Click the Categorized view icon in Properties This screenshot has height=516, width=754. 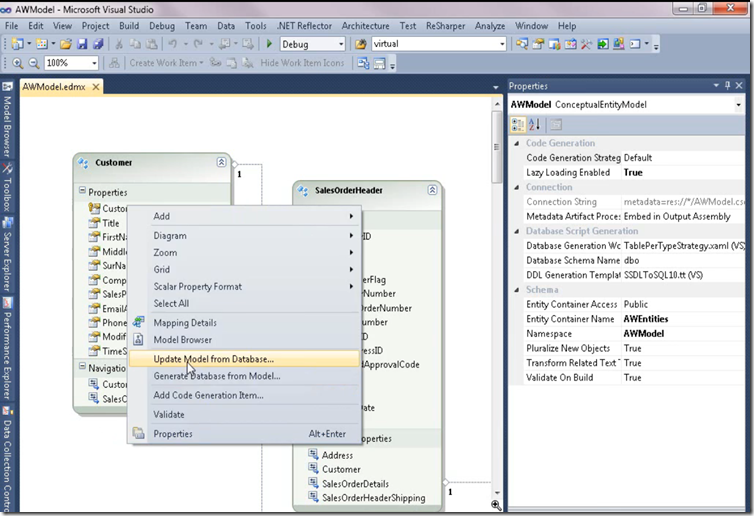518,125
